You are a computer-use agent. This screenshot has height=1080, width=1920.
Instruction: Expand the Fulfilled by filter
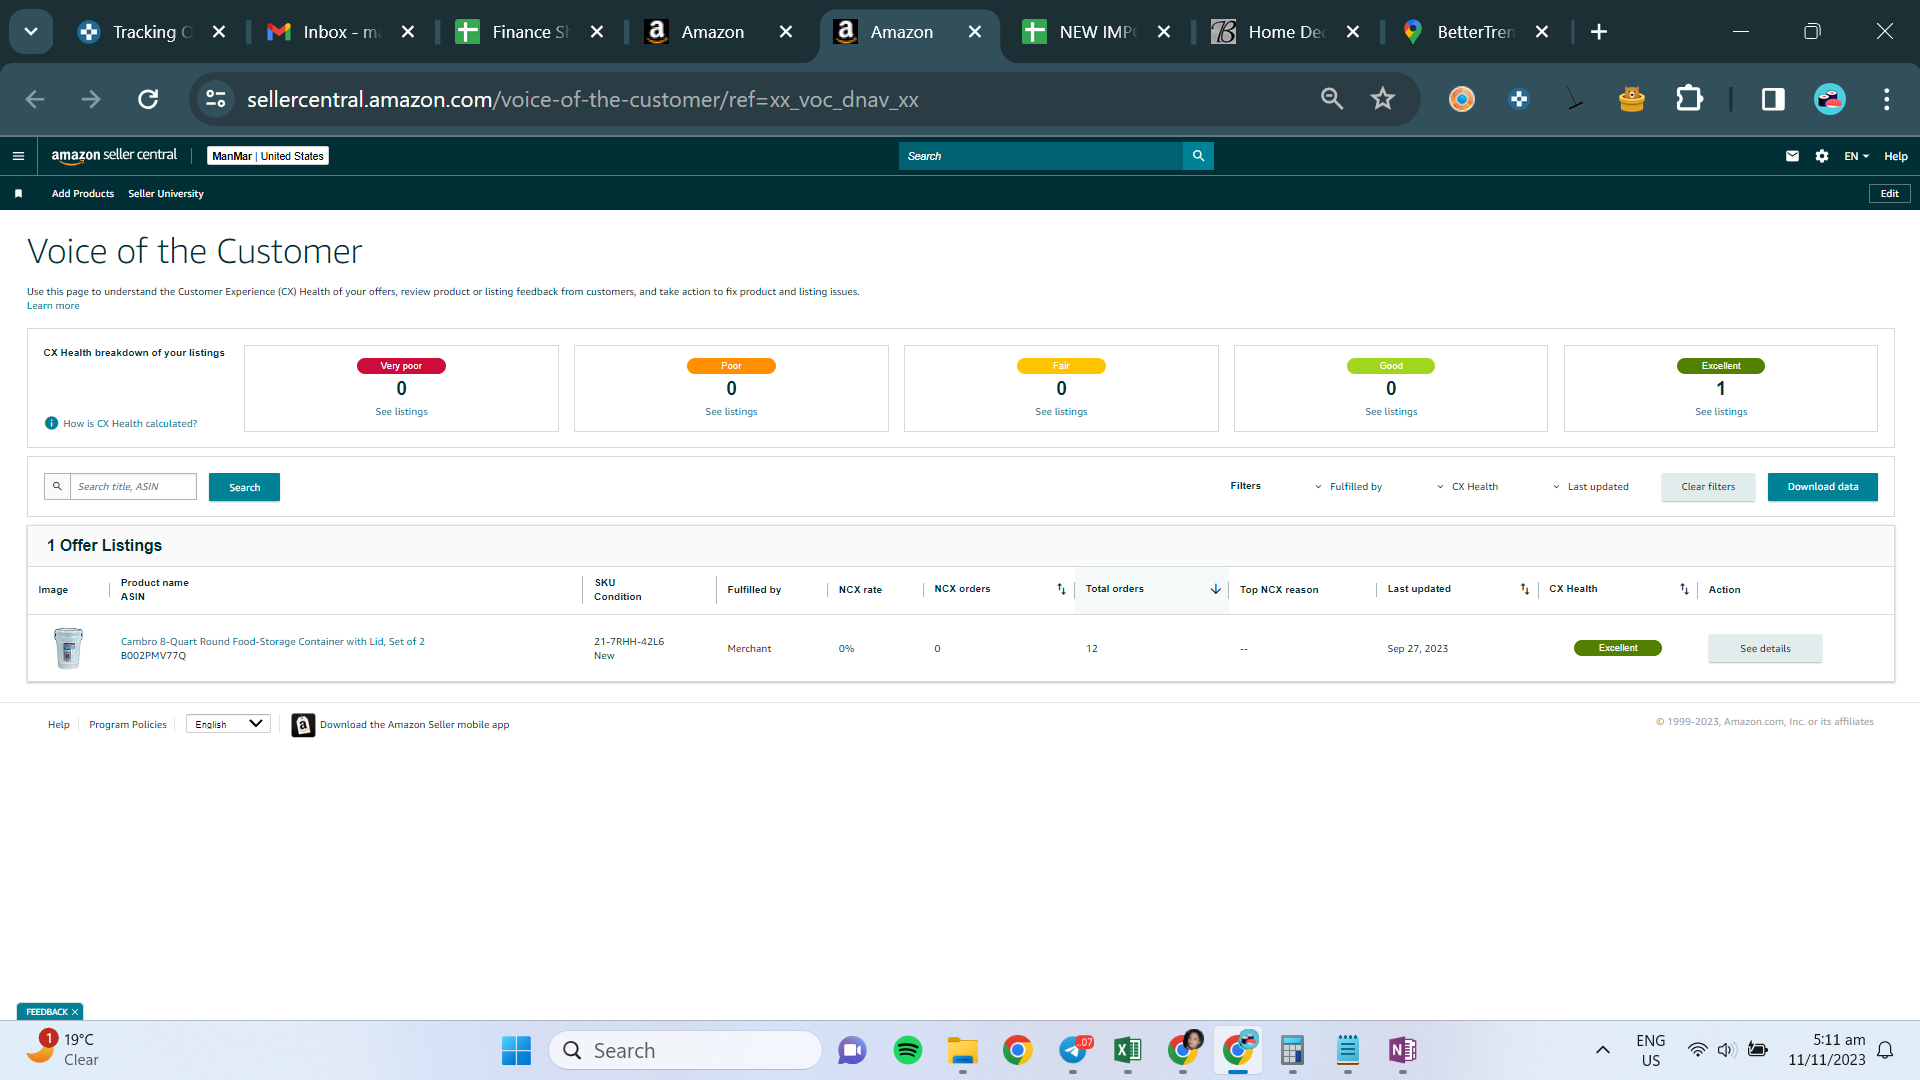pos(1348,487)
